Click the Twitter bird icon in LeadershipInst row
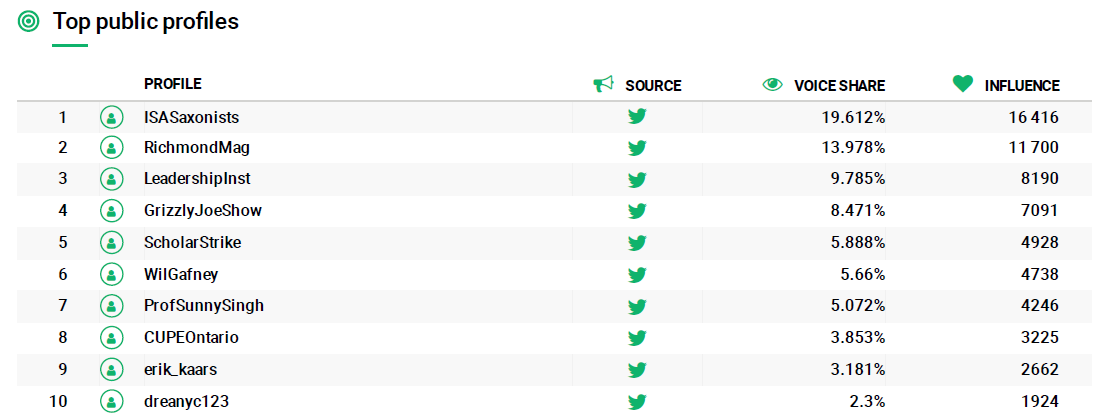The image size is (1105, 416). [x=637, y=180]
